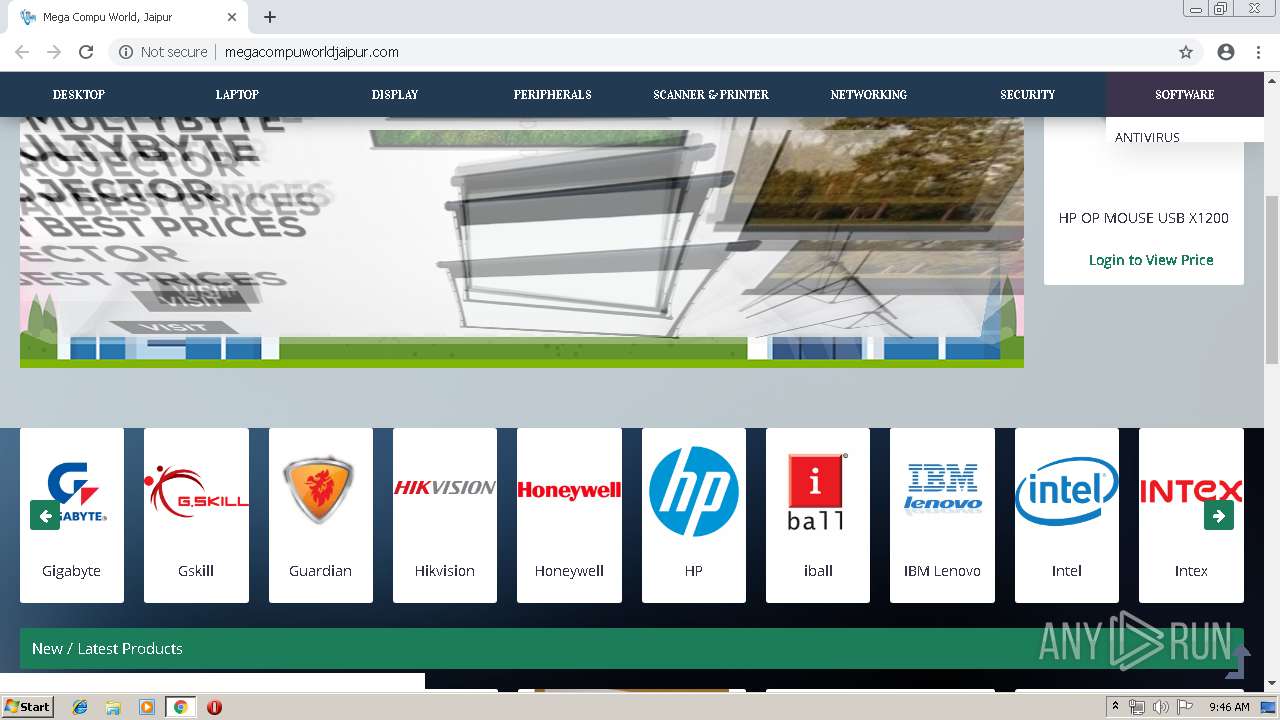Click the IBM Lenovo brand name text
Image resolution: width=1280 pixels, height=720 pixels.
point(942,571)
